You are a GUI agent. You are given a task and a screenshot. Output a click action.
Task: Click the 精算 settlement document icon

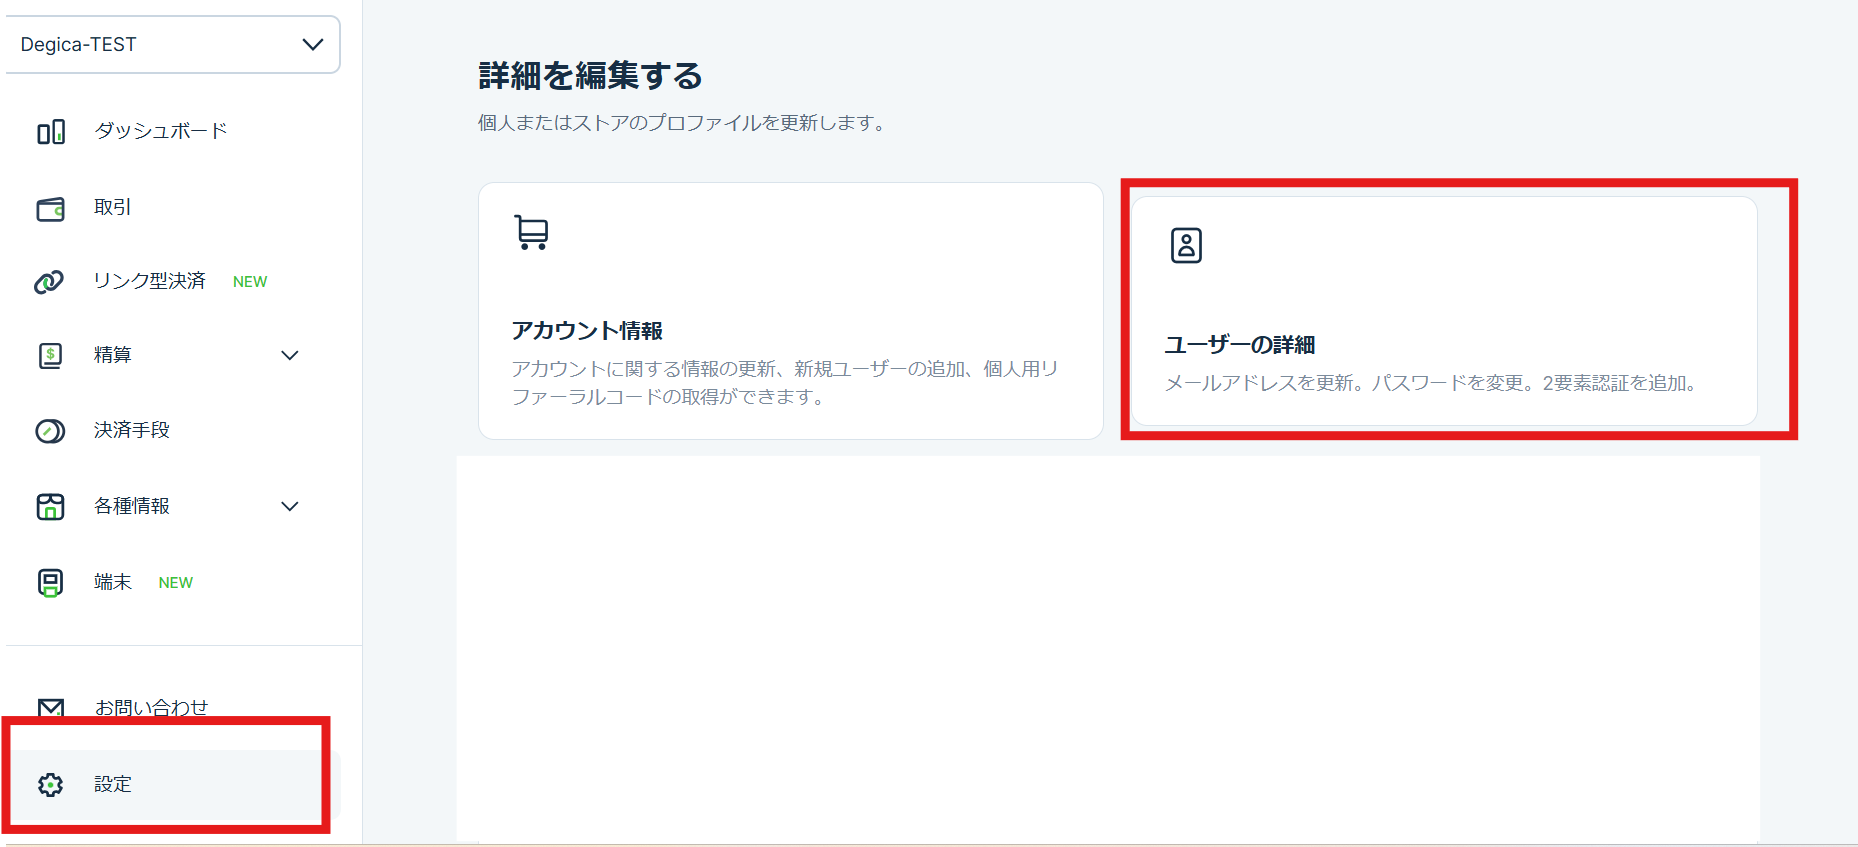click(x=50, y=356)
